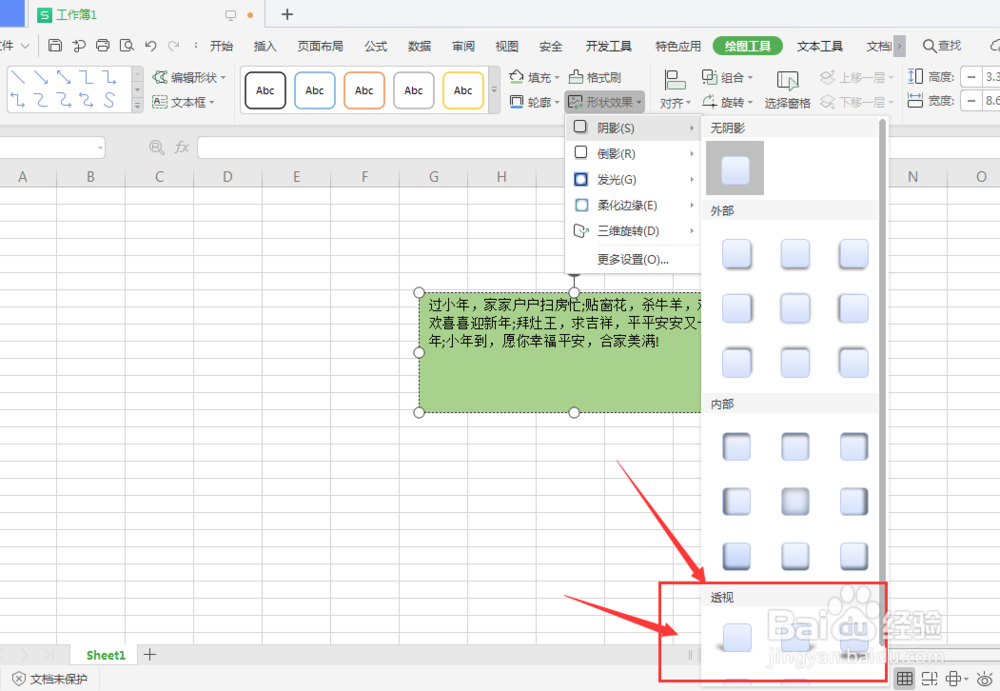
Task: Open the Outline (轮廓) dropdown
Action: coord(534,102)
